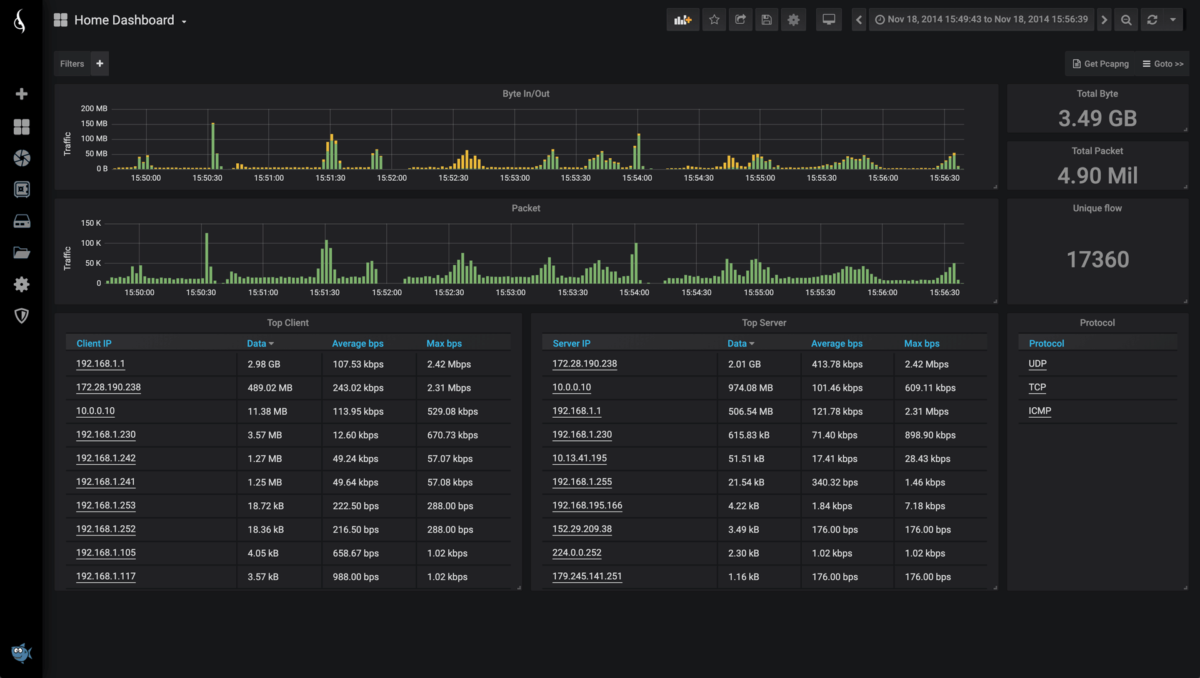Image resolution: width=1200 pixels, height=678 pixels.
Task: Open dashboard settings via the gear icon
Action: click(793, 19)
